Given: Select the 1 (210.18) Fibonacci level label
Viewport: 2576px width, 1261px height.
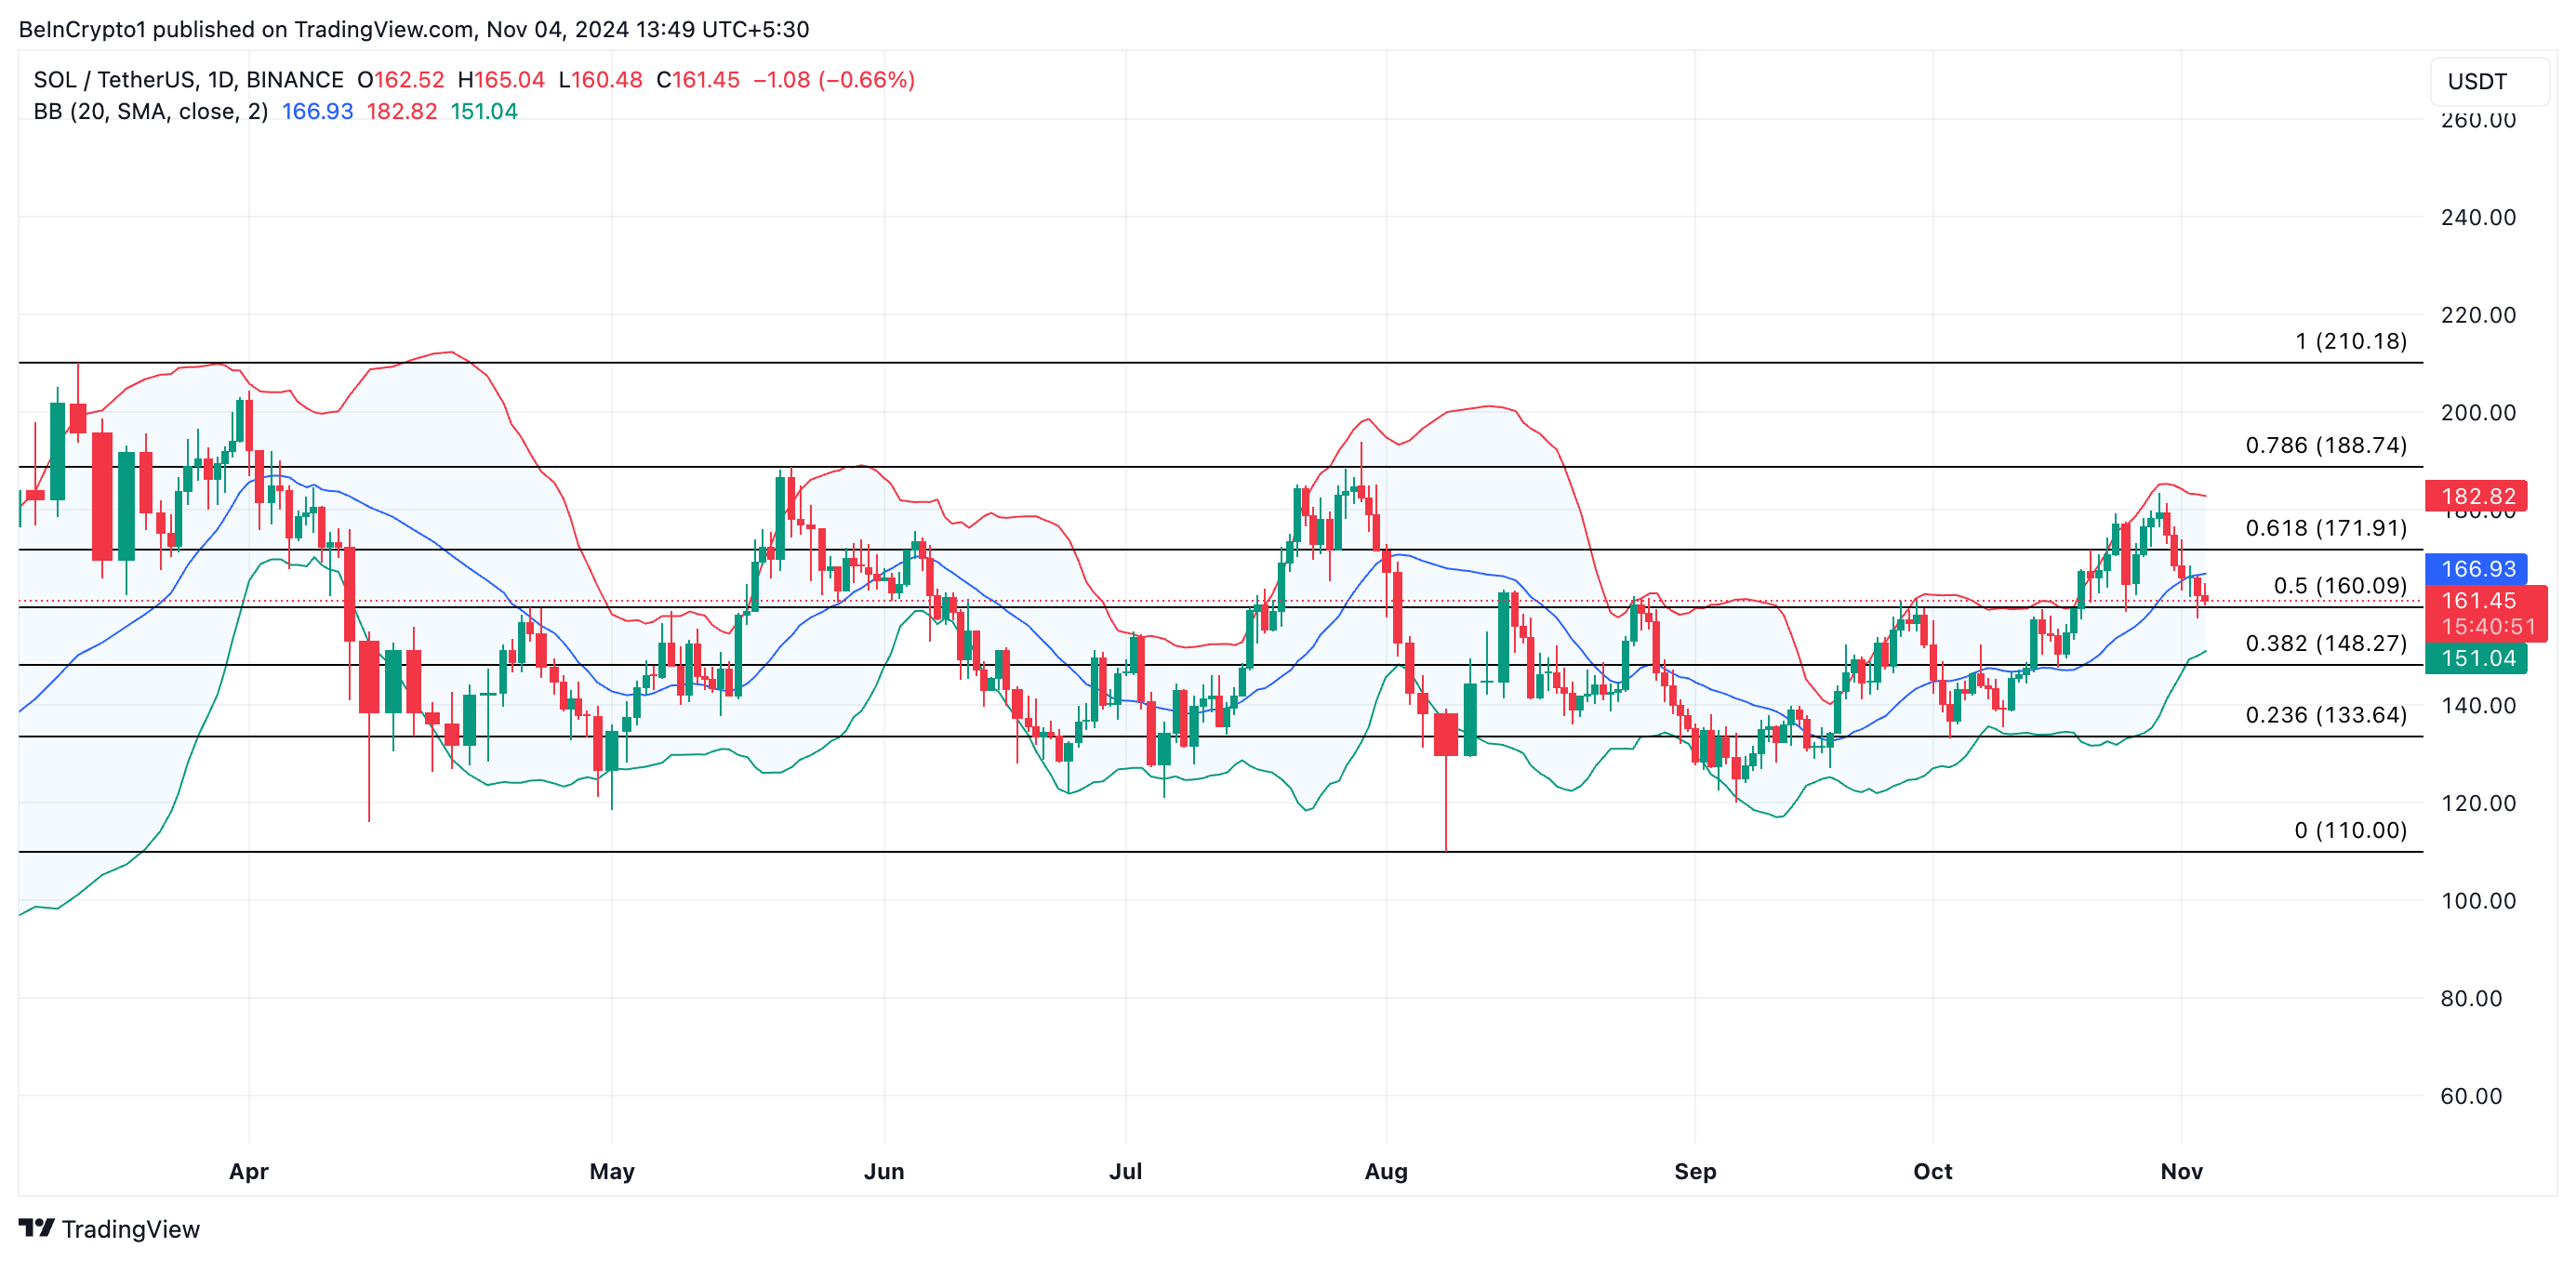Looking at the screenshot, I should pyautogui.click(x=2350, y=341).
